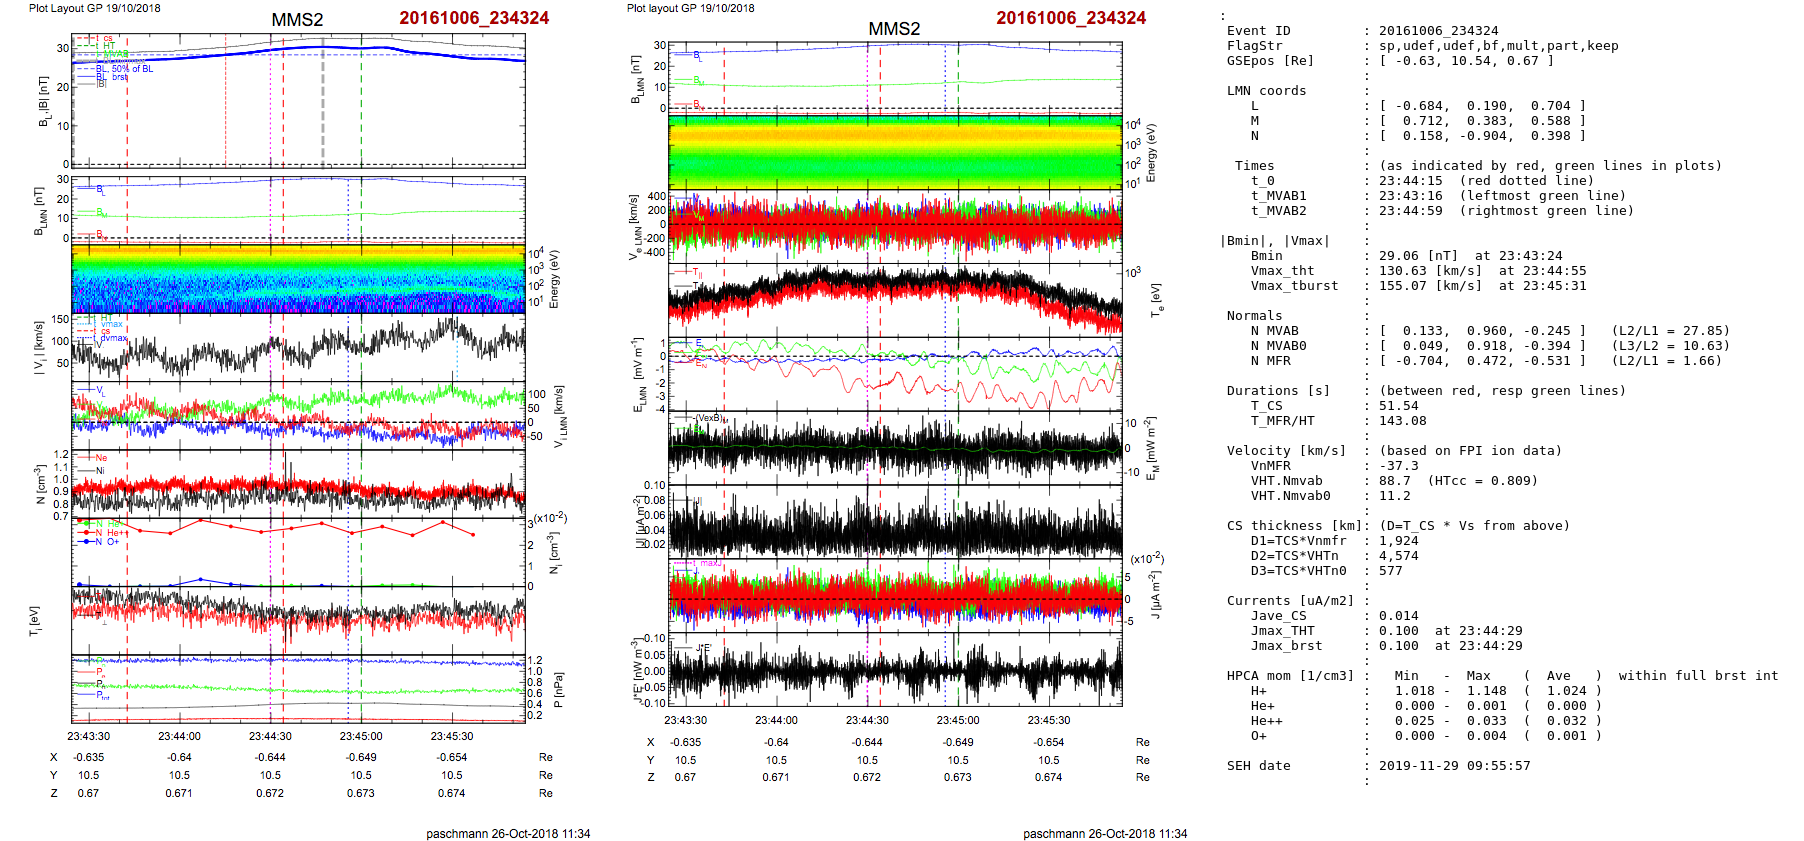The image size is (1804, 841).
Task: Click the Ne legend entry in the density panel
Action: [x=101, y=458]
